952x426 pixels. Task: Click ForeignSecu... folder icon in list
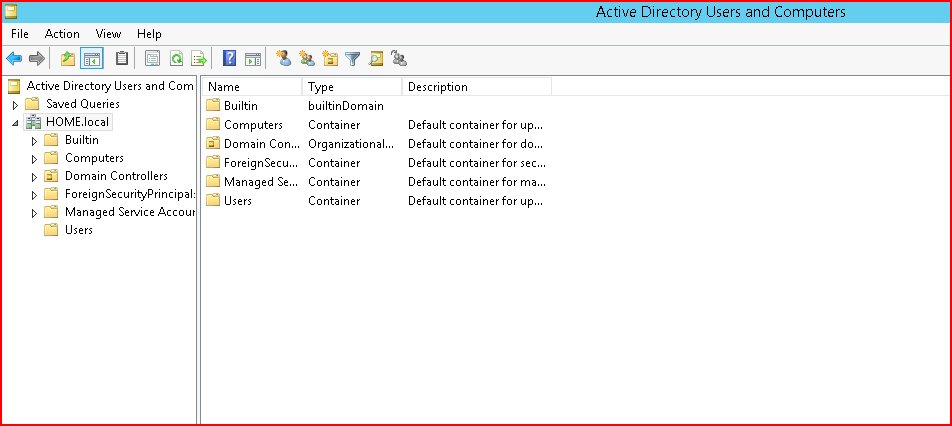click(212, 163)
